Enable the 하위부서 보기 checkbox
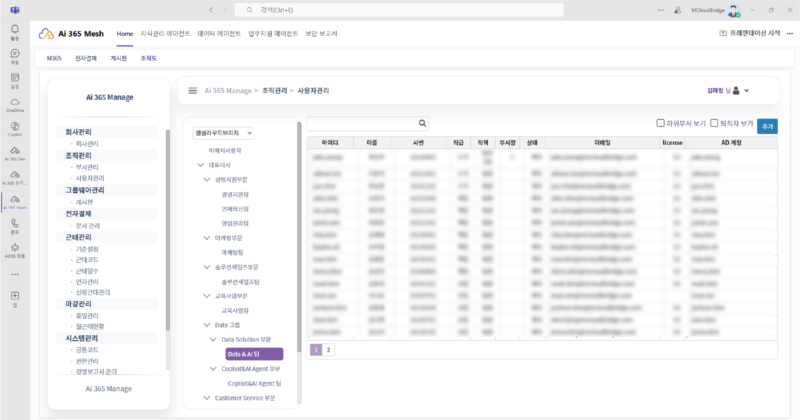The height and width of the screenshot is (420, 800). pyautogui.click(x=661, y=123)
